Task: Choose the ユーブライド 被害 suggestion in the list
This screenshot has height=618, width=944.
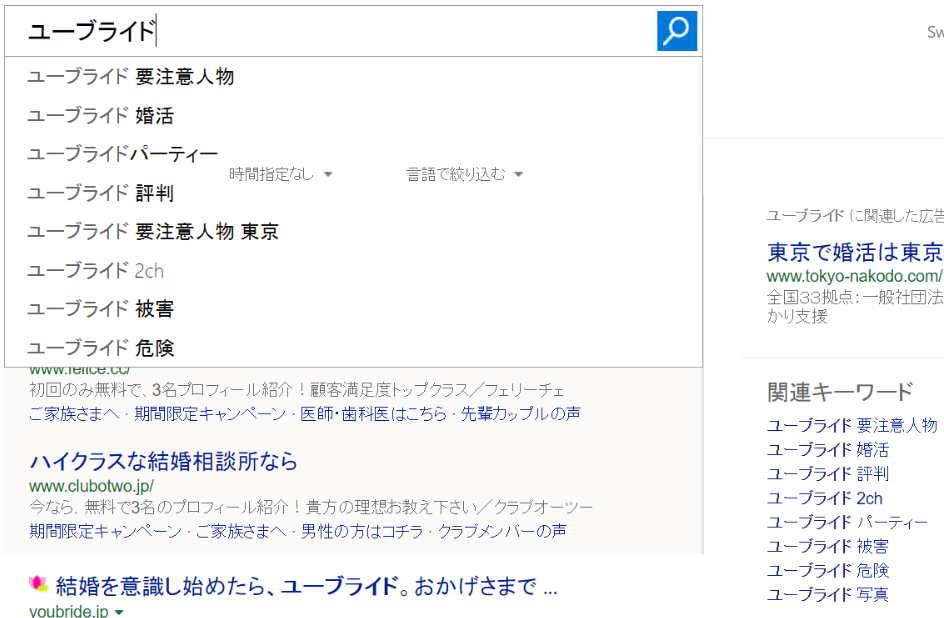Action: pyautogui.click(x=100, y=309)
